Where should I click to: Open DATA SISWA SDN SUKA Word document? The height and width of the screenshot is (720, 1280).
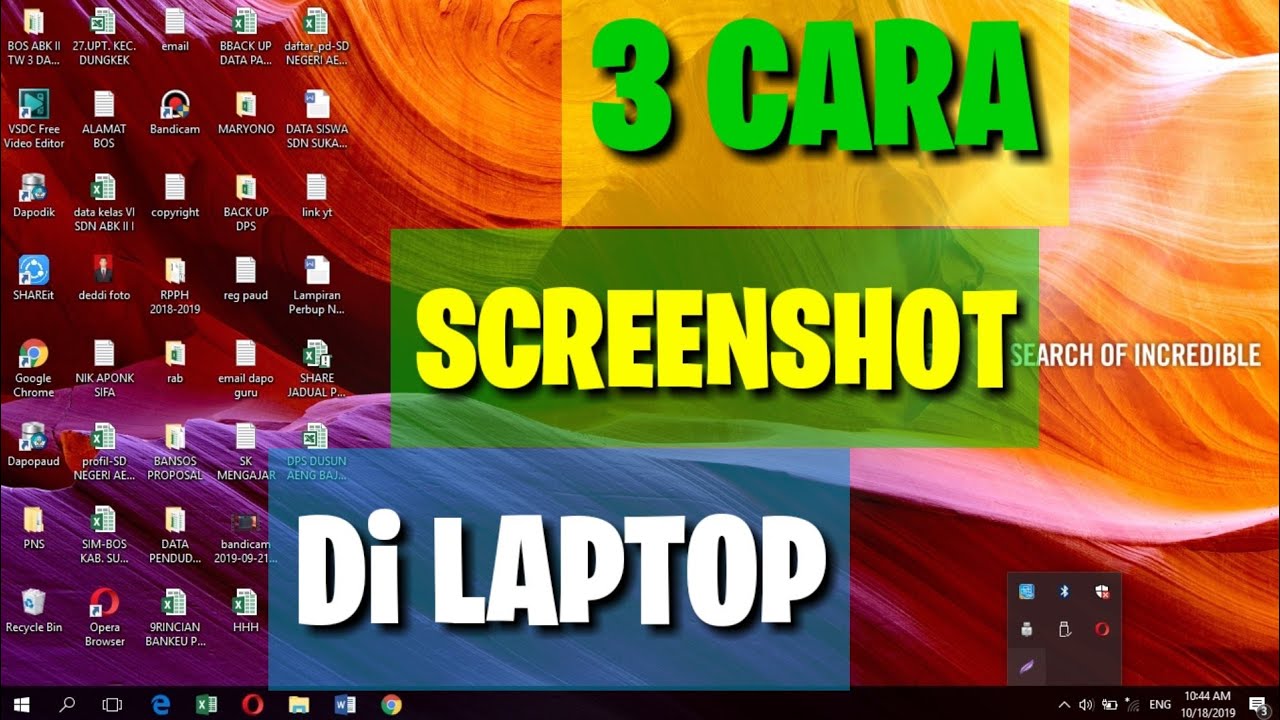tap(316, 119)
